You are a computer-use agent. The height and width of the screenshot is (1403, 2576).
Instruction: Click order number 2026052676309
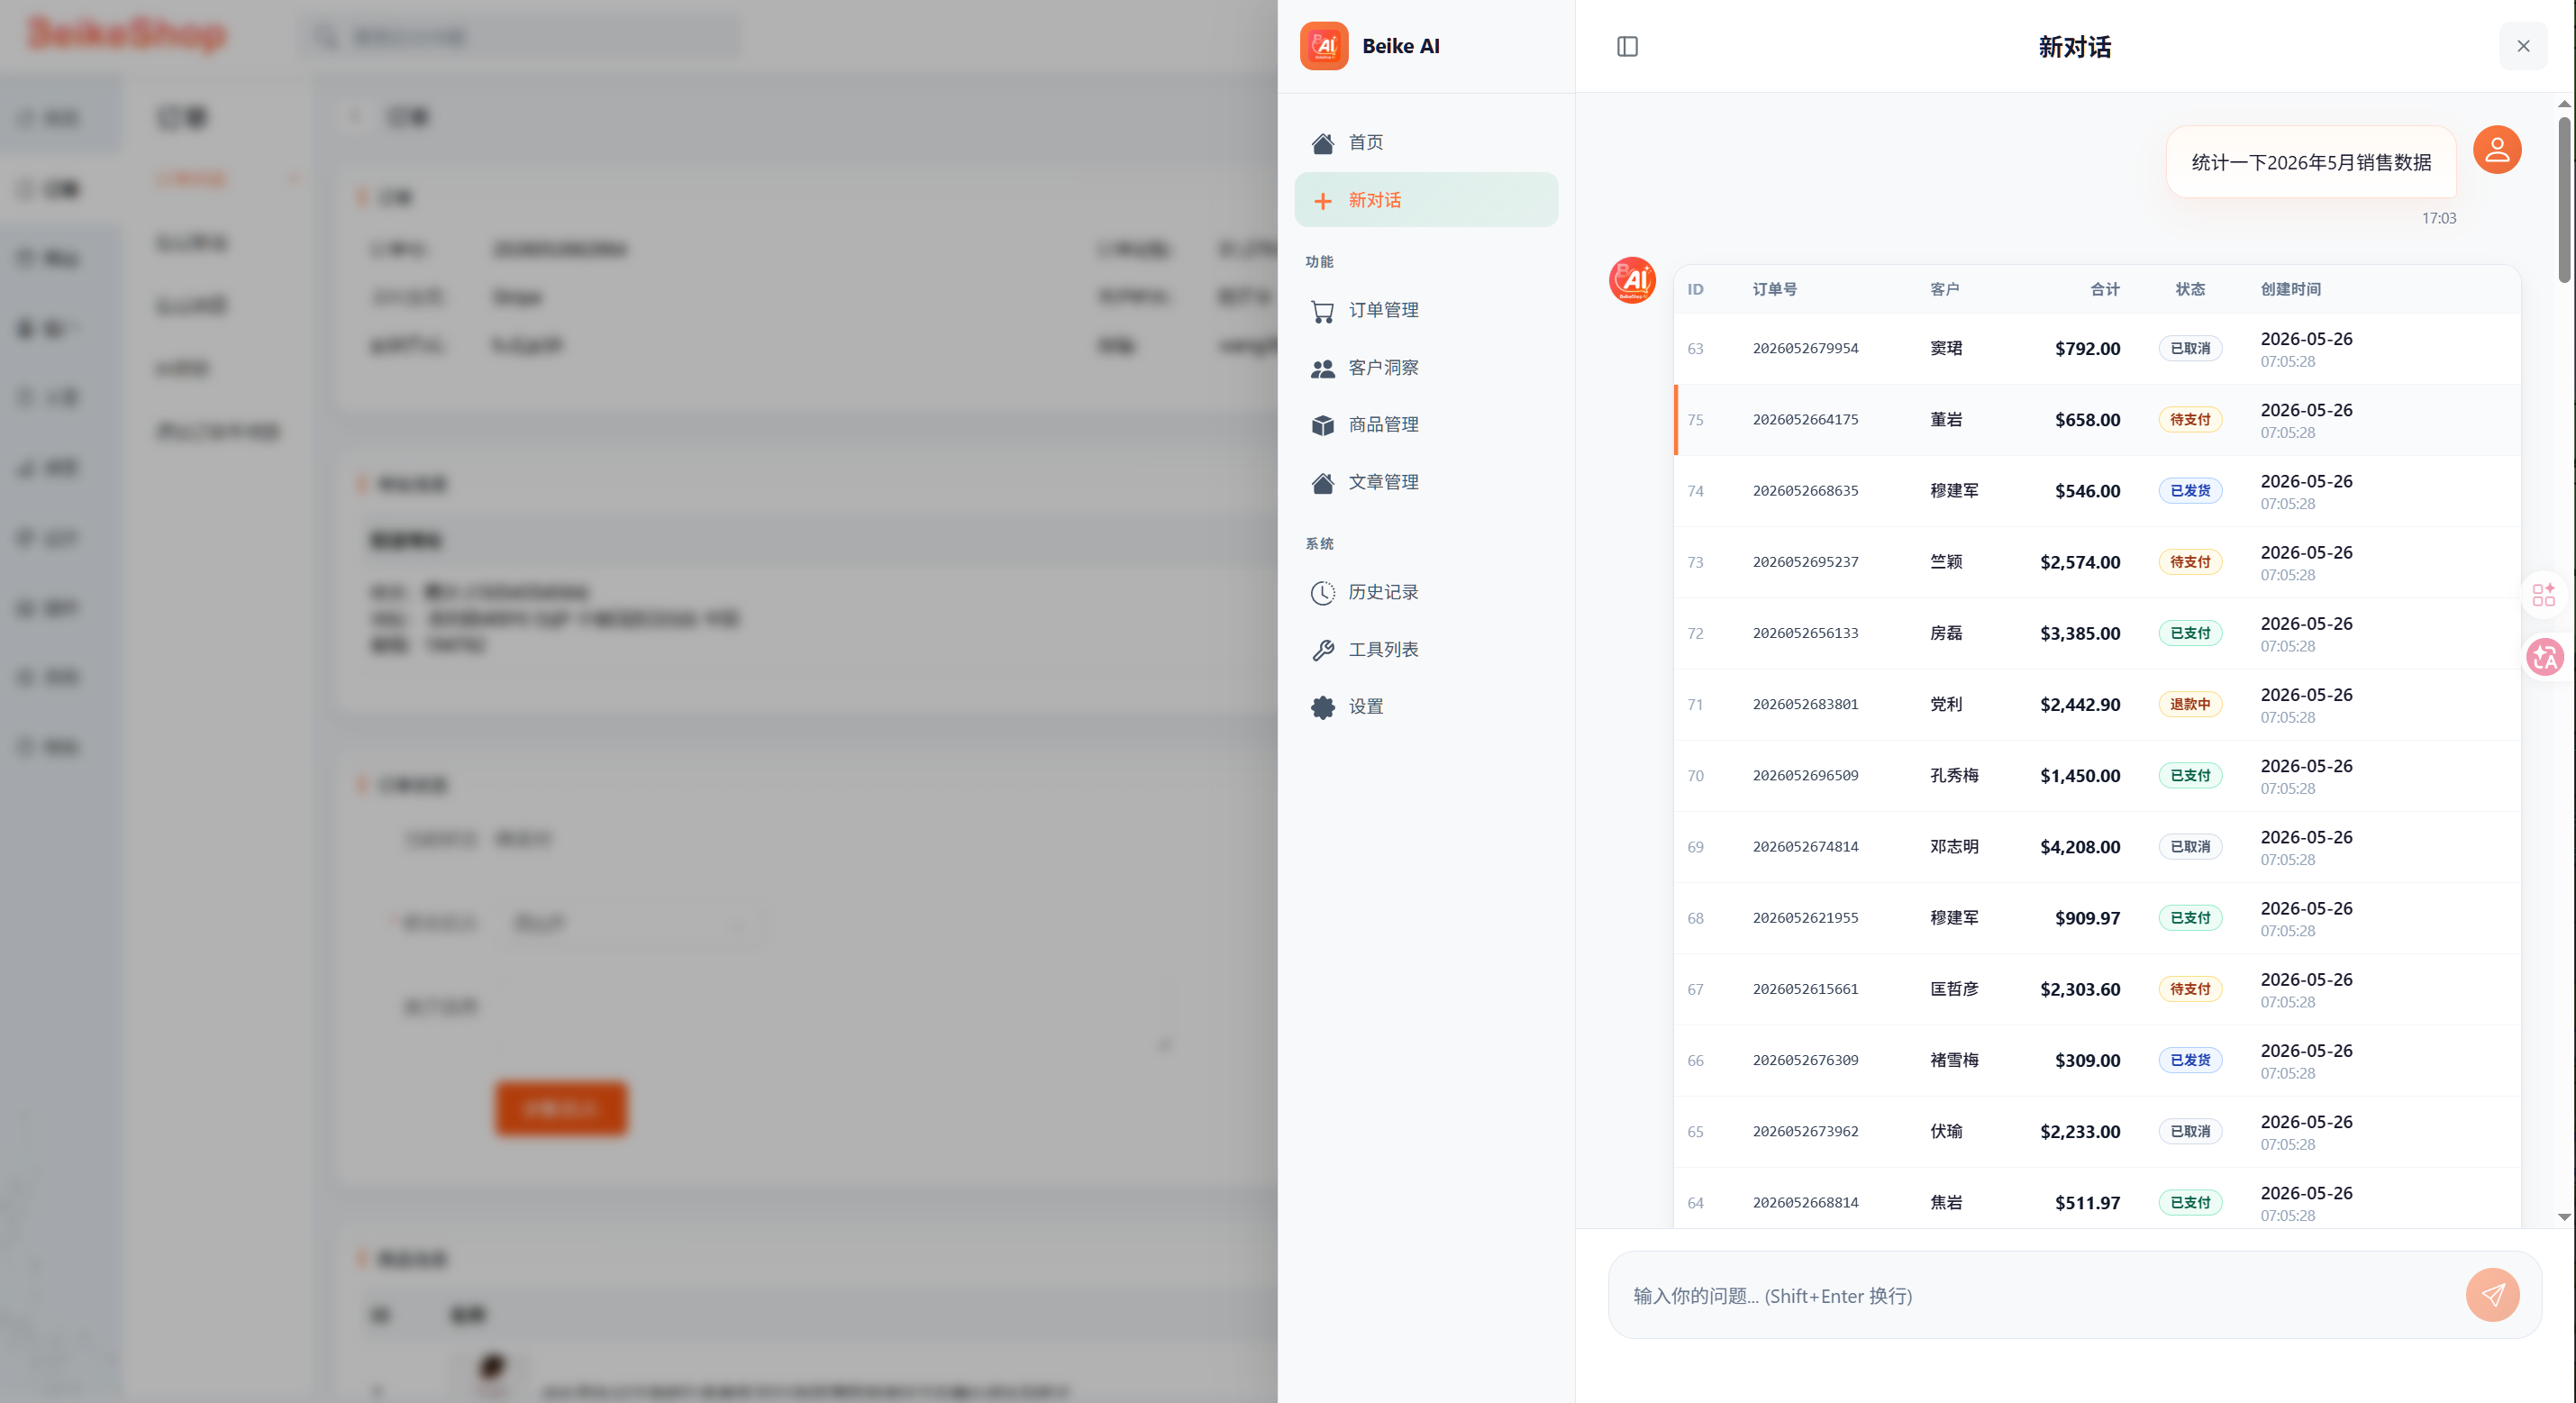coord(1805,1059)
